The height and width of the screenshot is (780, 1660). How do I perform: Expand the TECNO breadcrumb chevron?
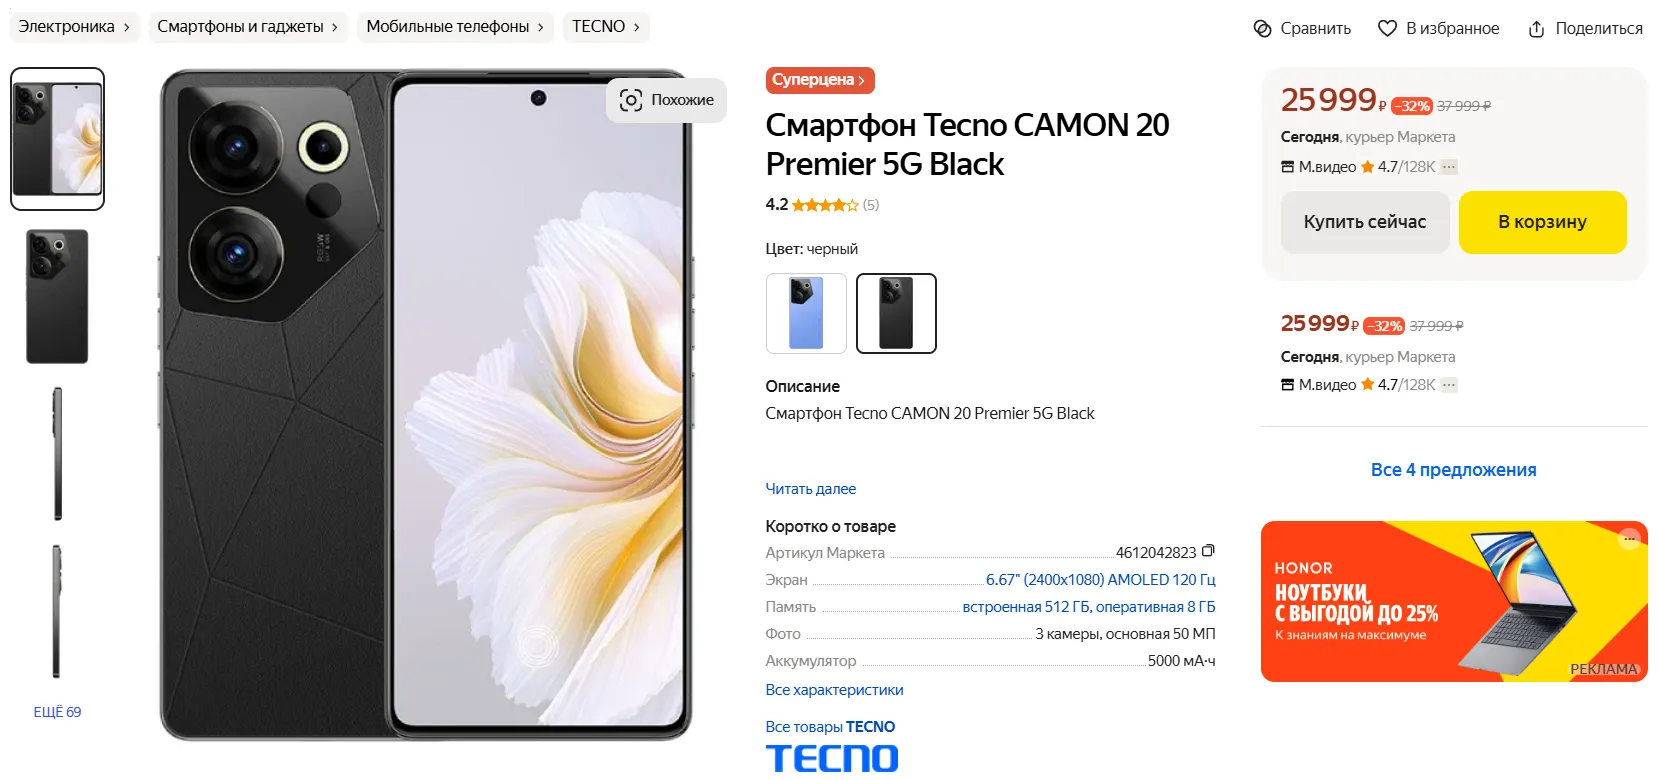(636, 27)
